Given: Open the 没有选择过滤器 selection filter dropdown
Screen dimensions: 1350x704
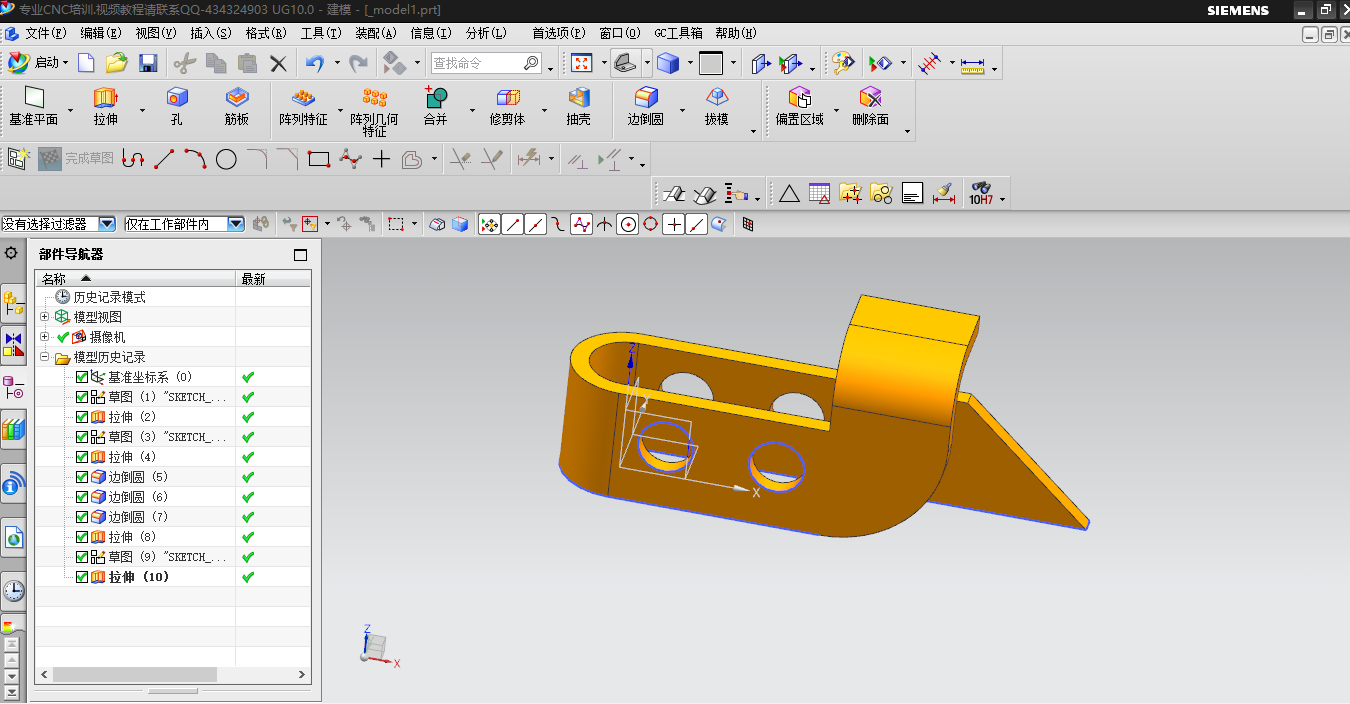Looking at the screenshot, I should 107,224.
